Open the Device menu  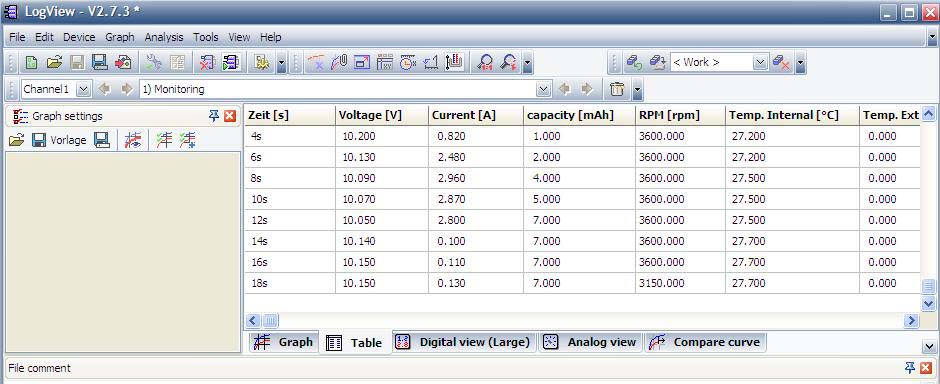(79, 37)
